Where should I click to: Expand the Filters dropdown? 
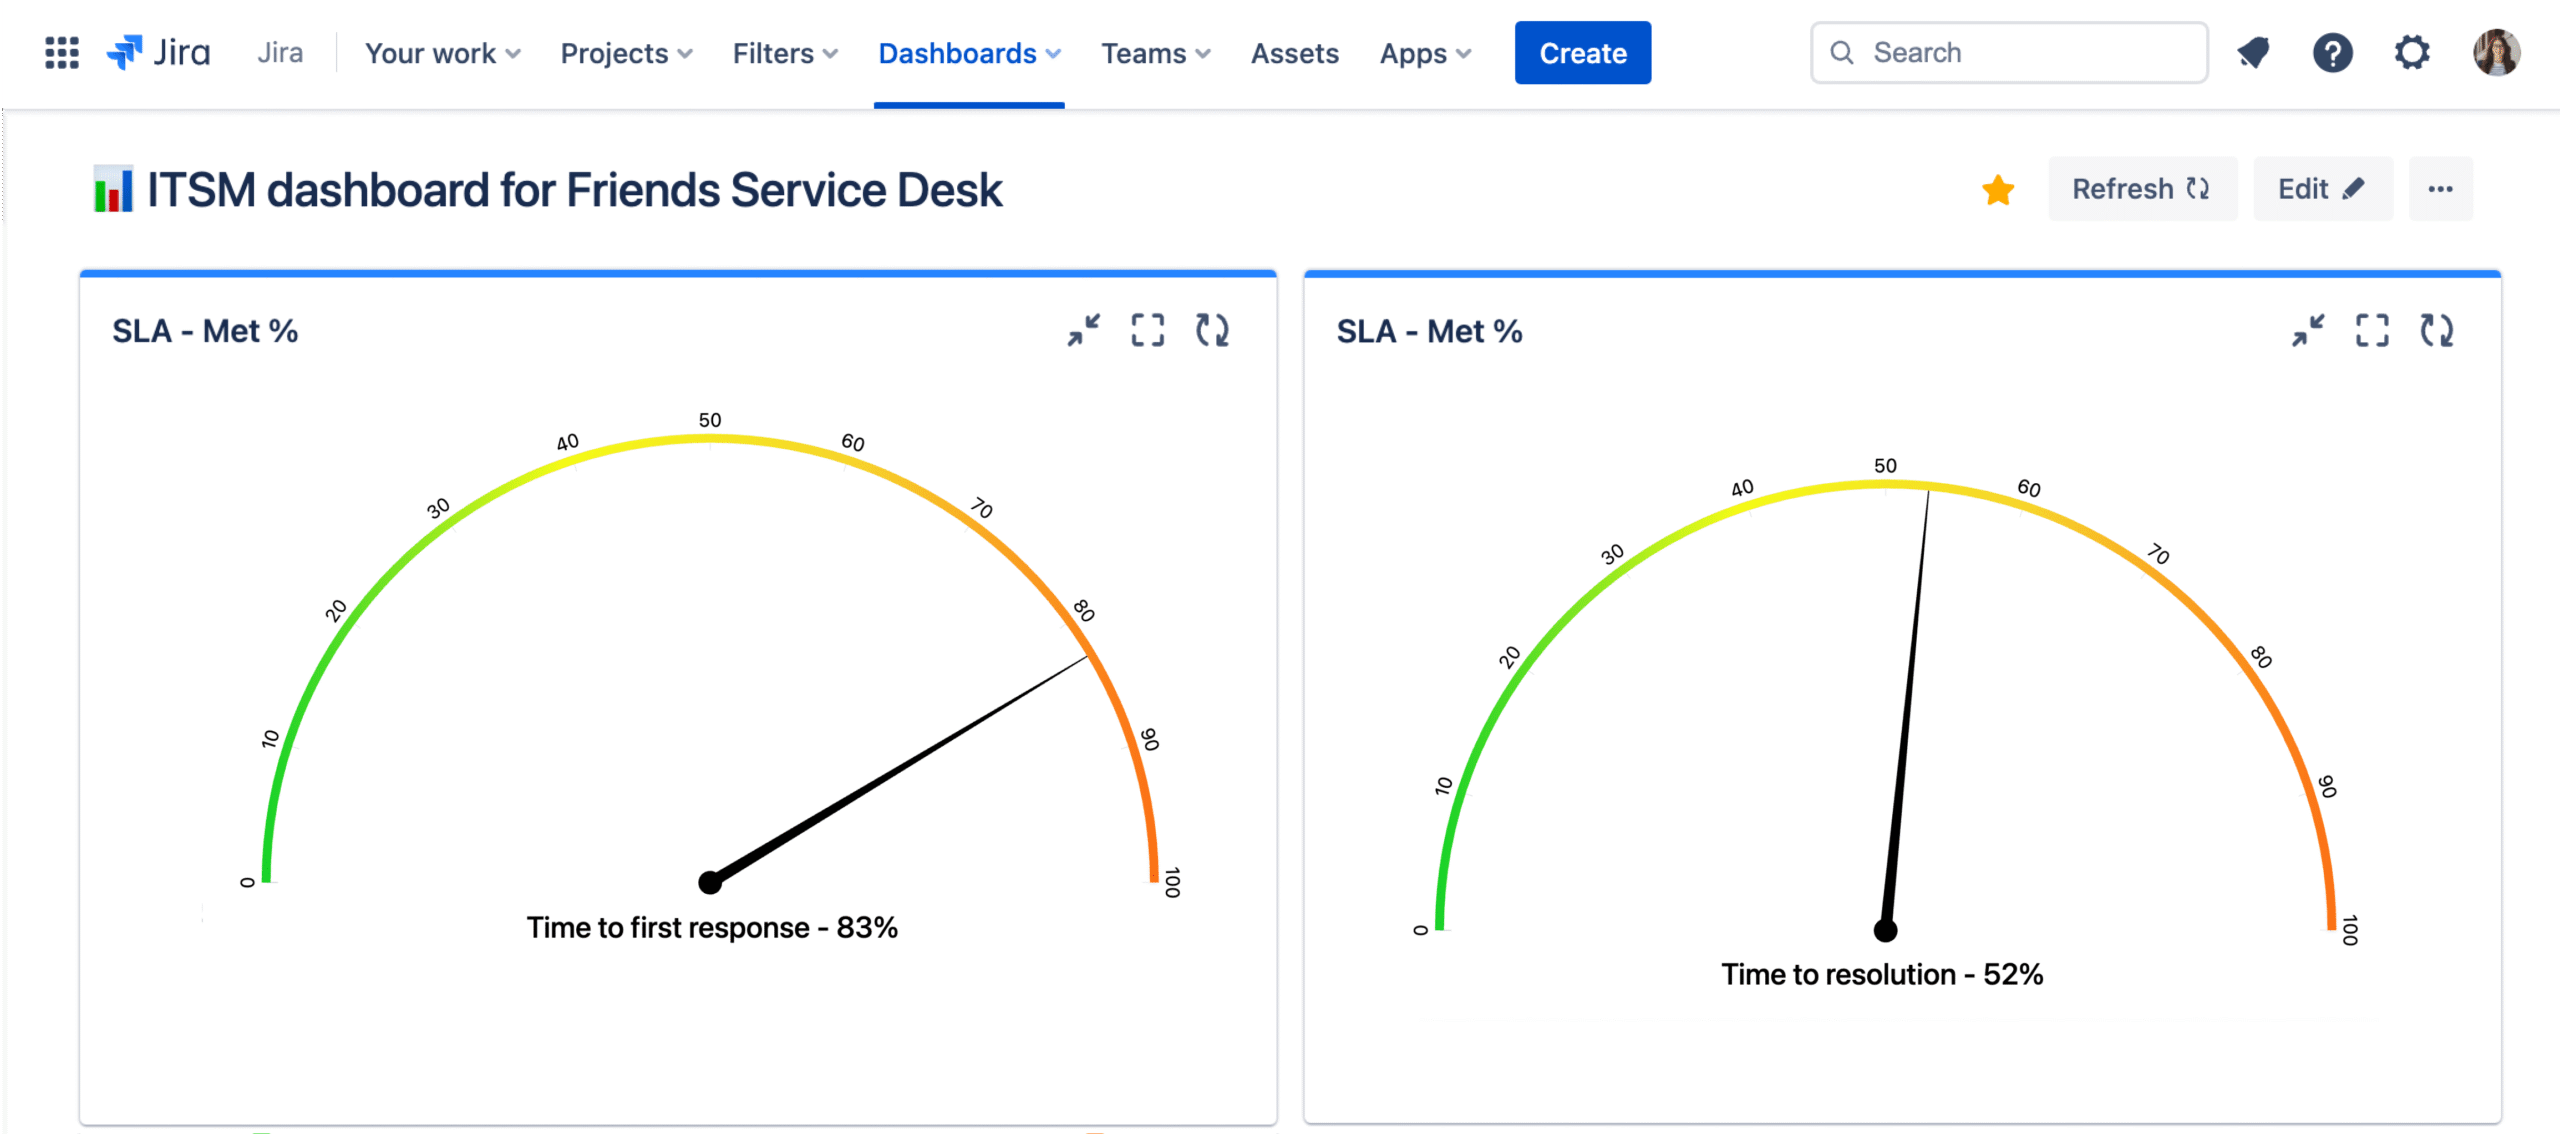pyautogui.click(x=785, y=53)
